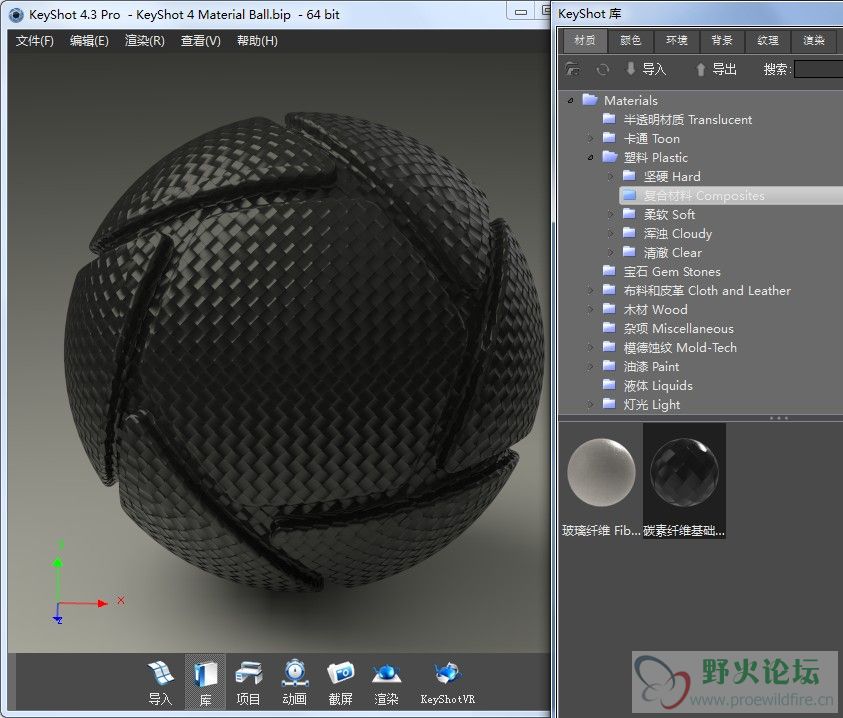This screenshot has width=843, height=718.
Task: Switch to the 材质 tab in the library
Action: (584, 40)
